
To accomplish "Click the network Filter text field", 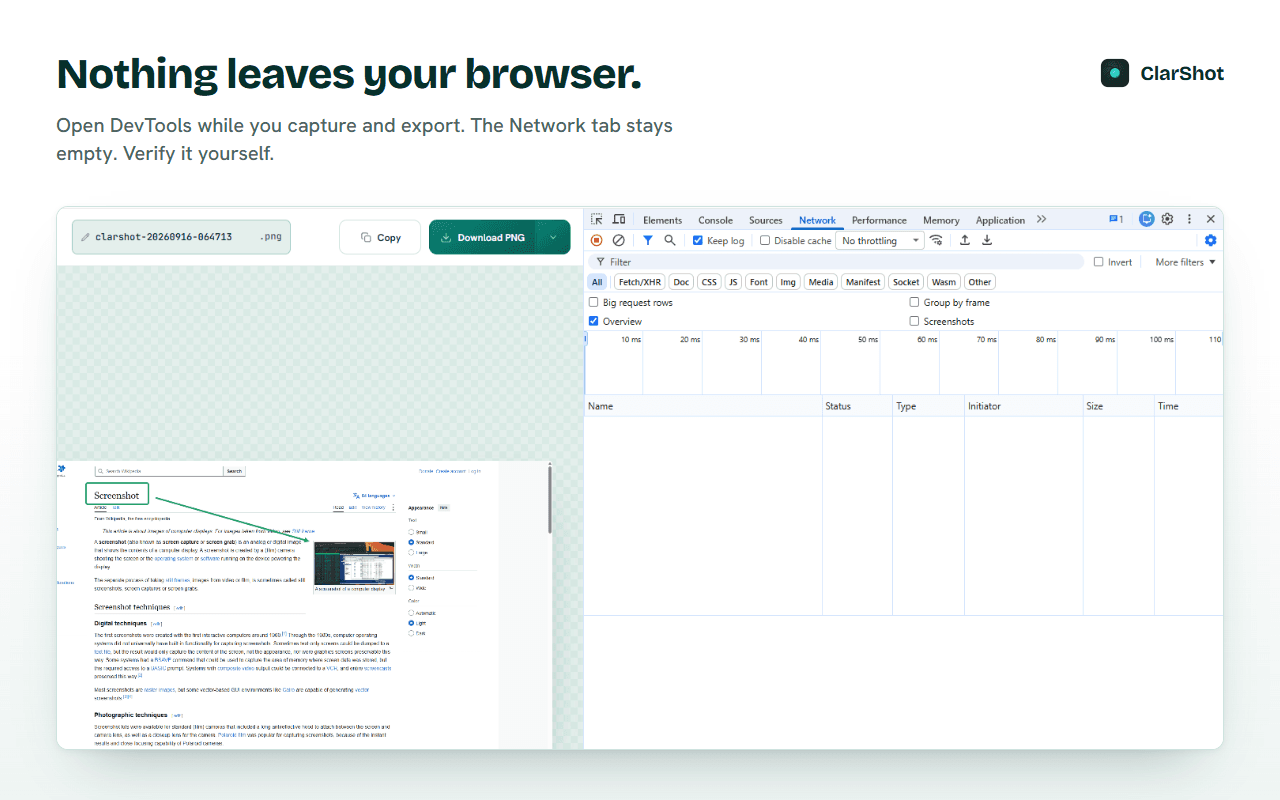I will coord(837,262).
